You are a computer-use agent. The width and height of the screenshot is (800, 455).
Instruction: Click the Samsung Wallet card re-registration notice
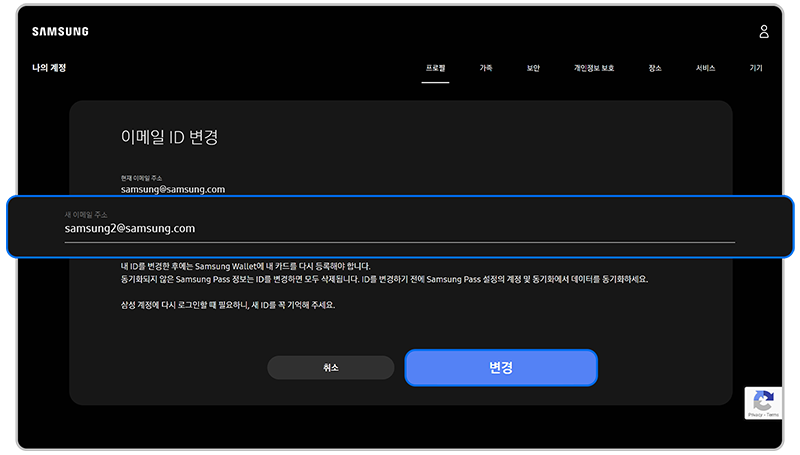pos(245,266)
